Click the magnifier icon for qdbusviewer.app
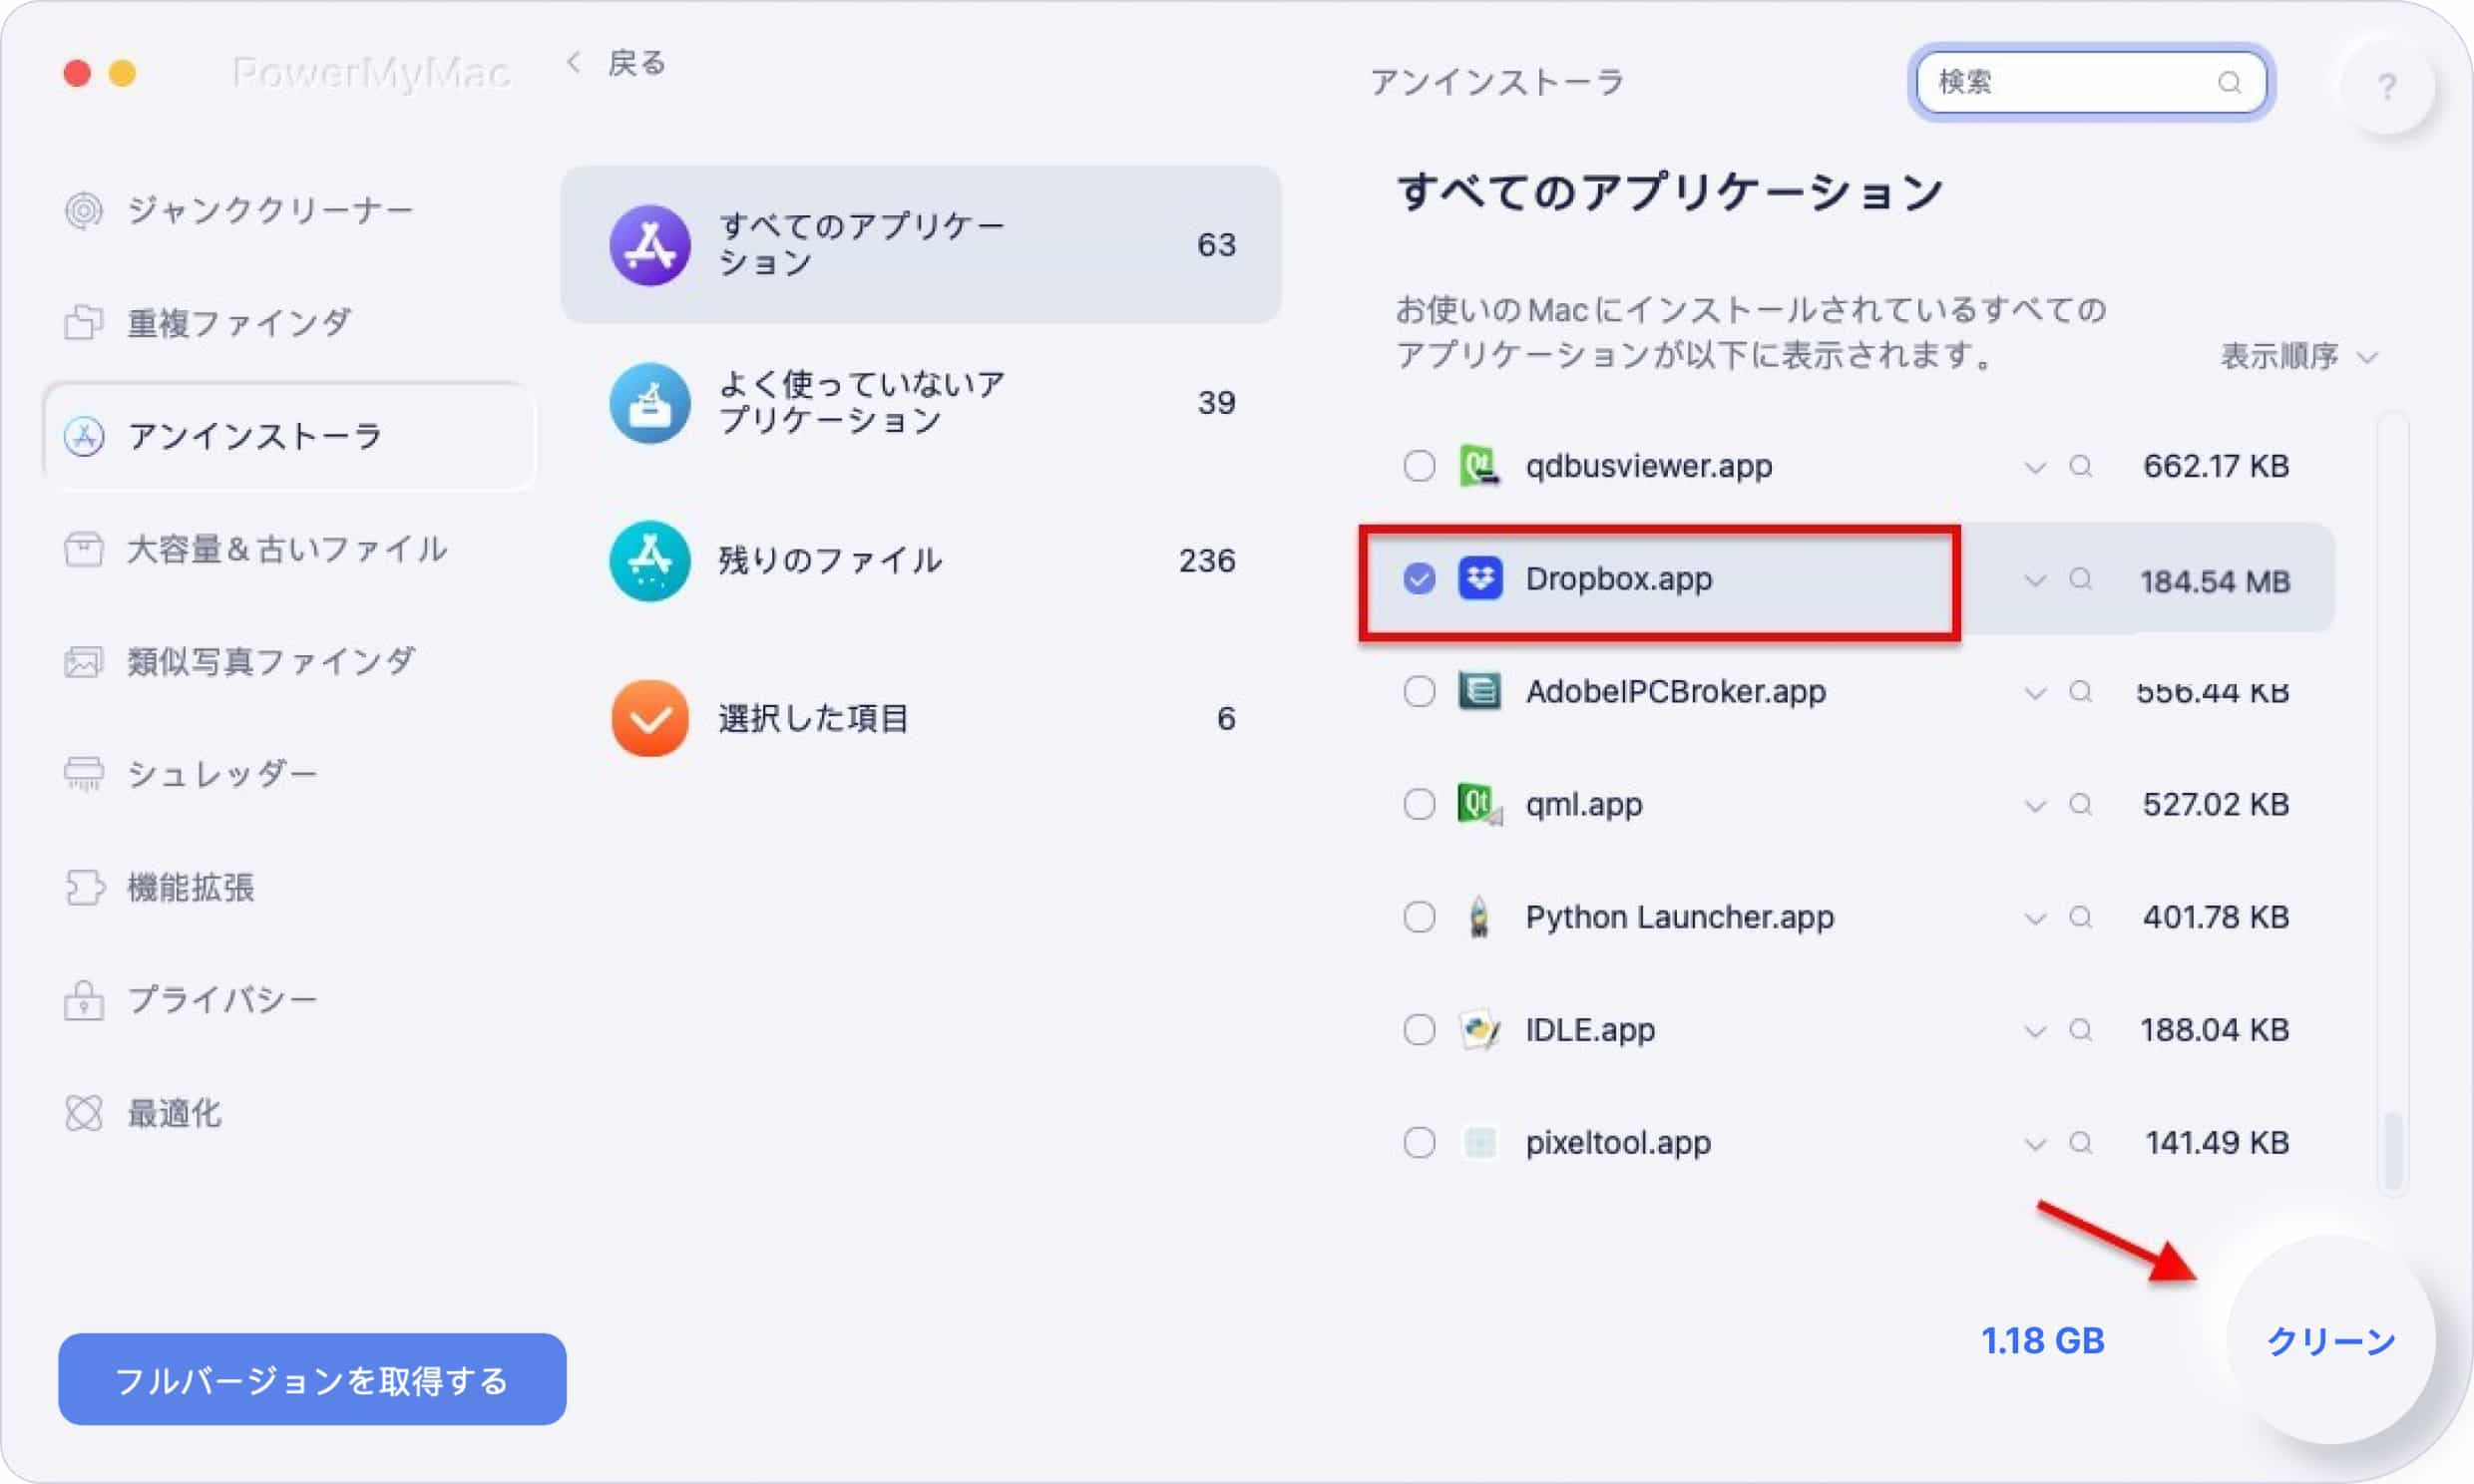 click(x=2081, y=466)
